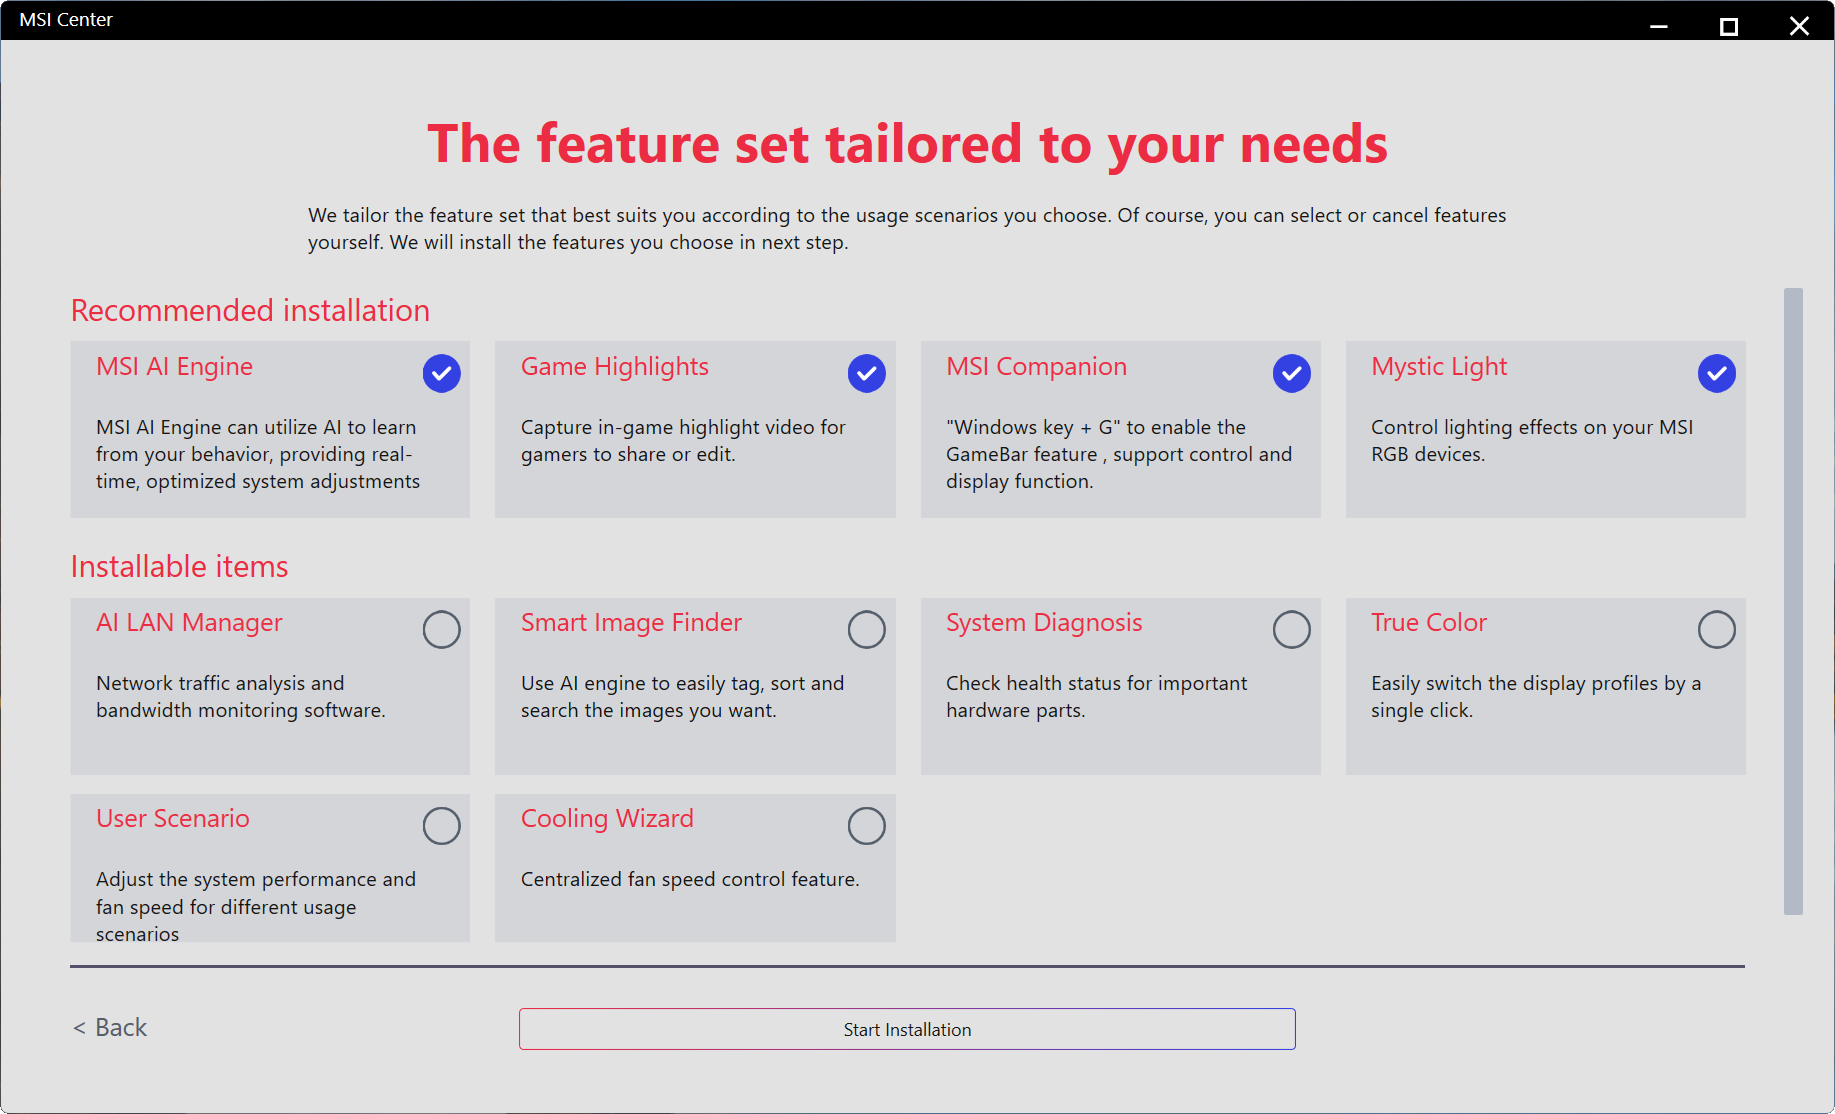Click the vertical scrollbar thumb
The width and height of the screenshot is (1835, 1114).
click(1793, 601)
